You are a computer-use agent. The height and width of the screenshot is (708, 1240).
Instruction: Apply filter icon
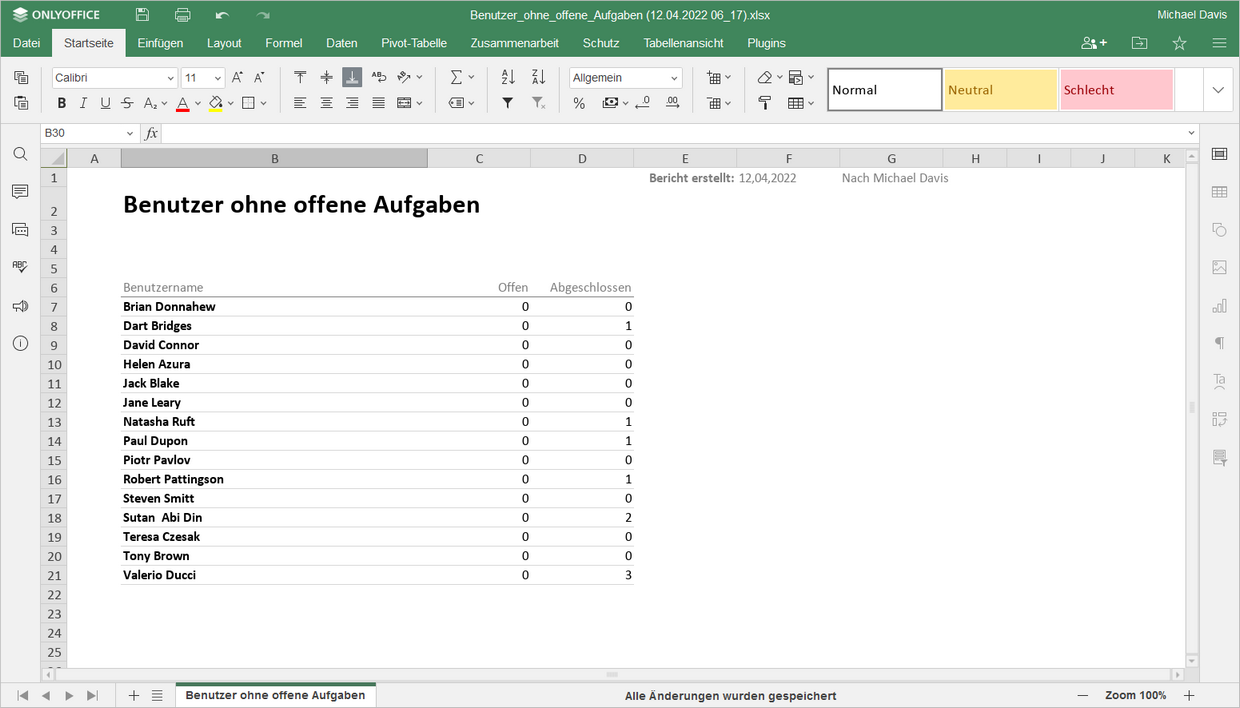(x=508, y=103)
